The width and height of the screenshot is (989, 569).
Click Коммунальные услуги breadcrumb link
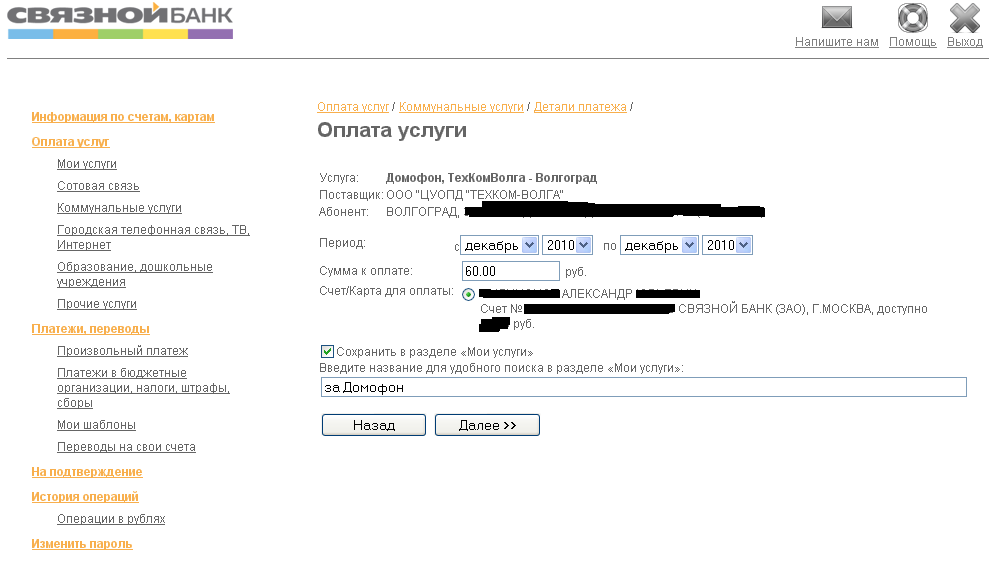[x=462, y=107]
